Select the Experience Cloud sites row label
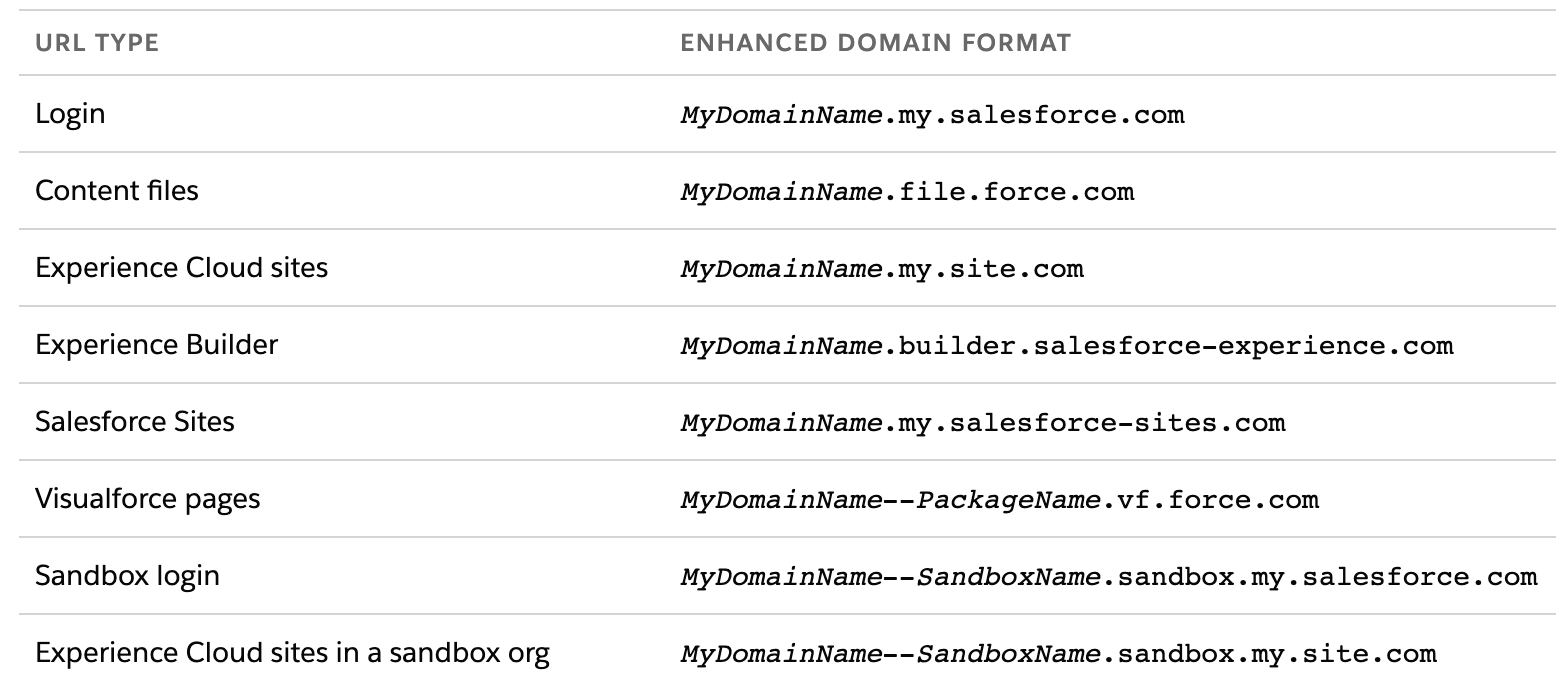 [x=182, y=267]
